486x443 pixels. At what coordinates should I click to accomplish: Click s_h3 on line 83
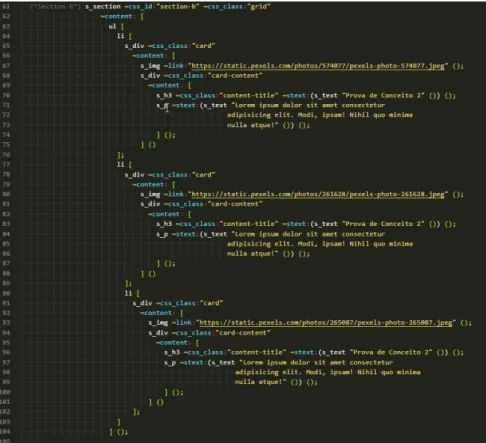click(164, 224)
